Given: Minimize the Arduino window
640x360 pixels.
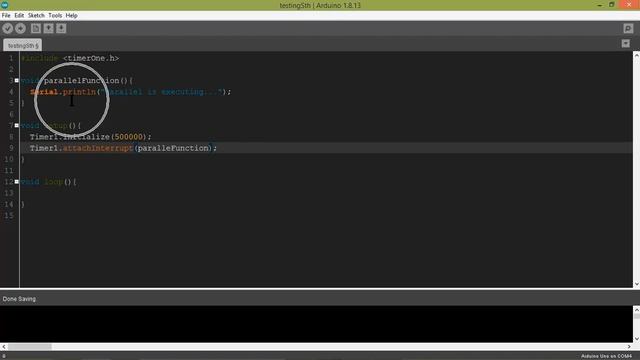Looking at the screenshot, I should pos(600,5).
